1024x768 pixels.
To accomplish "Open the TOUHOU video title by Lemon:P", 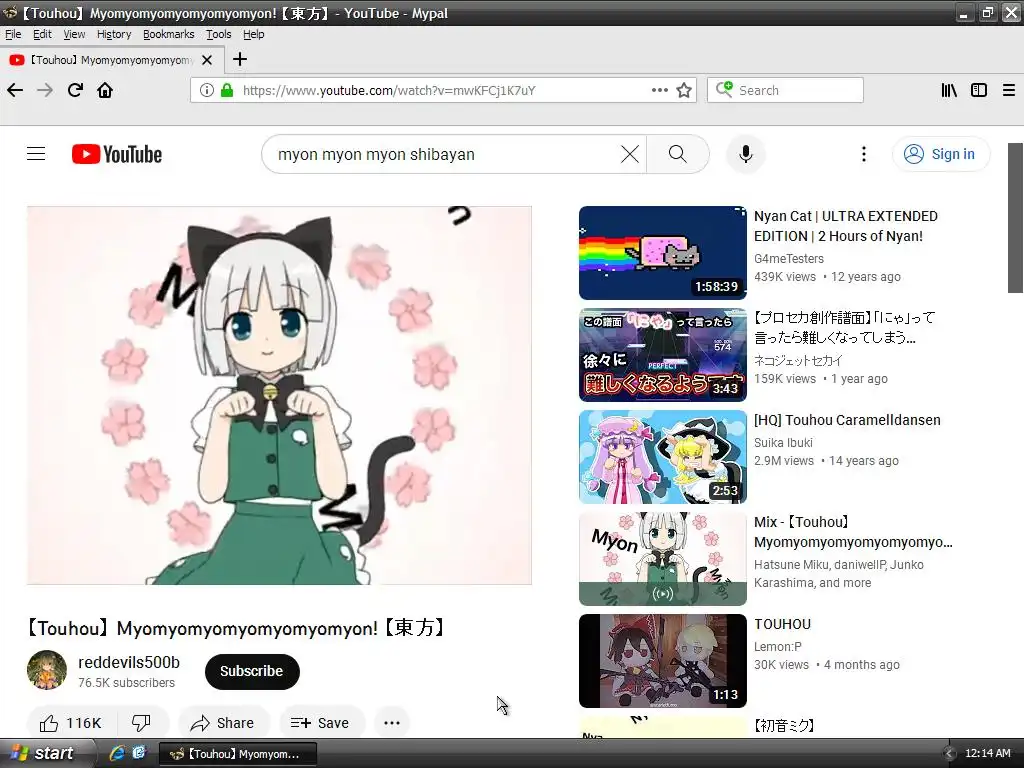I will click(x=782, y=624).
